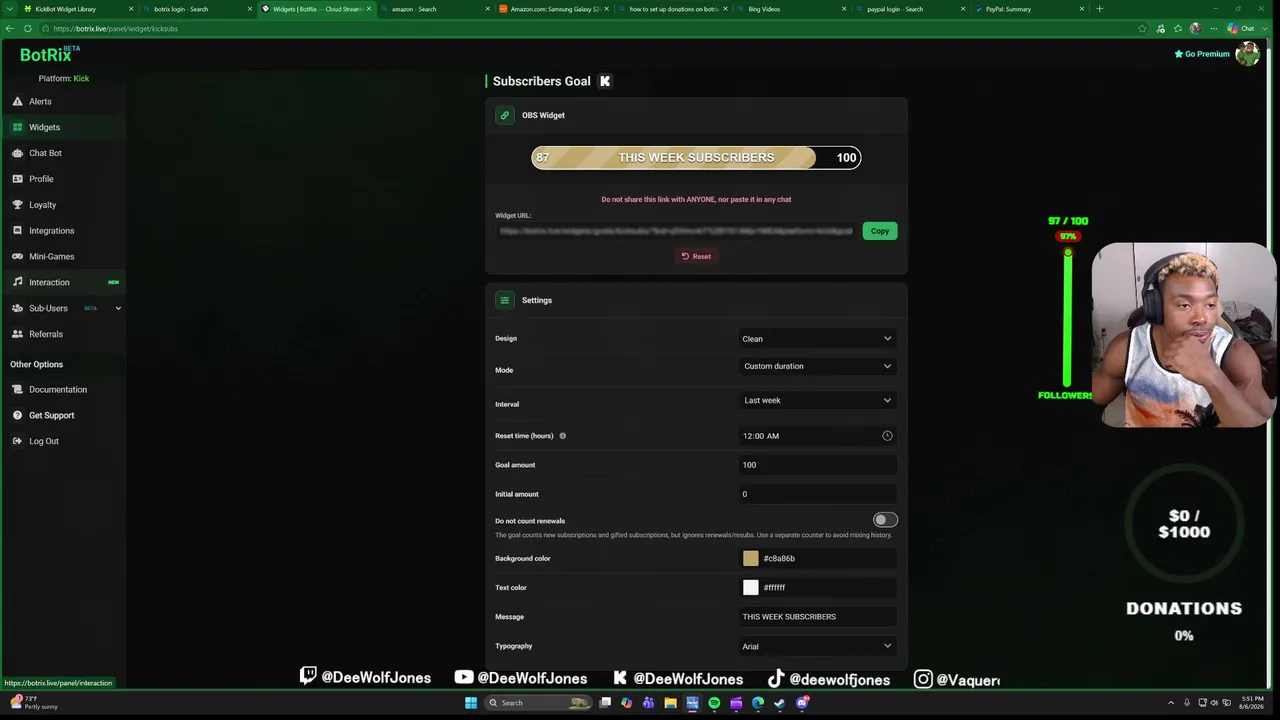
Task: Open the Alerts warning icon in sidebar
Action: [x=18, y=101]
